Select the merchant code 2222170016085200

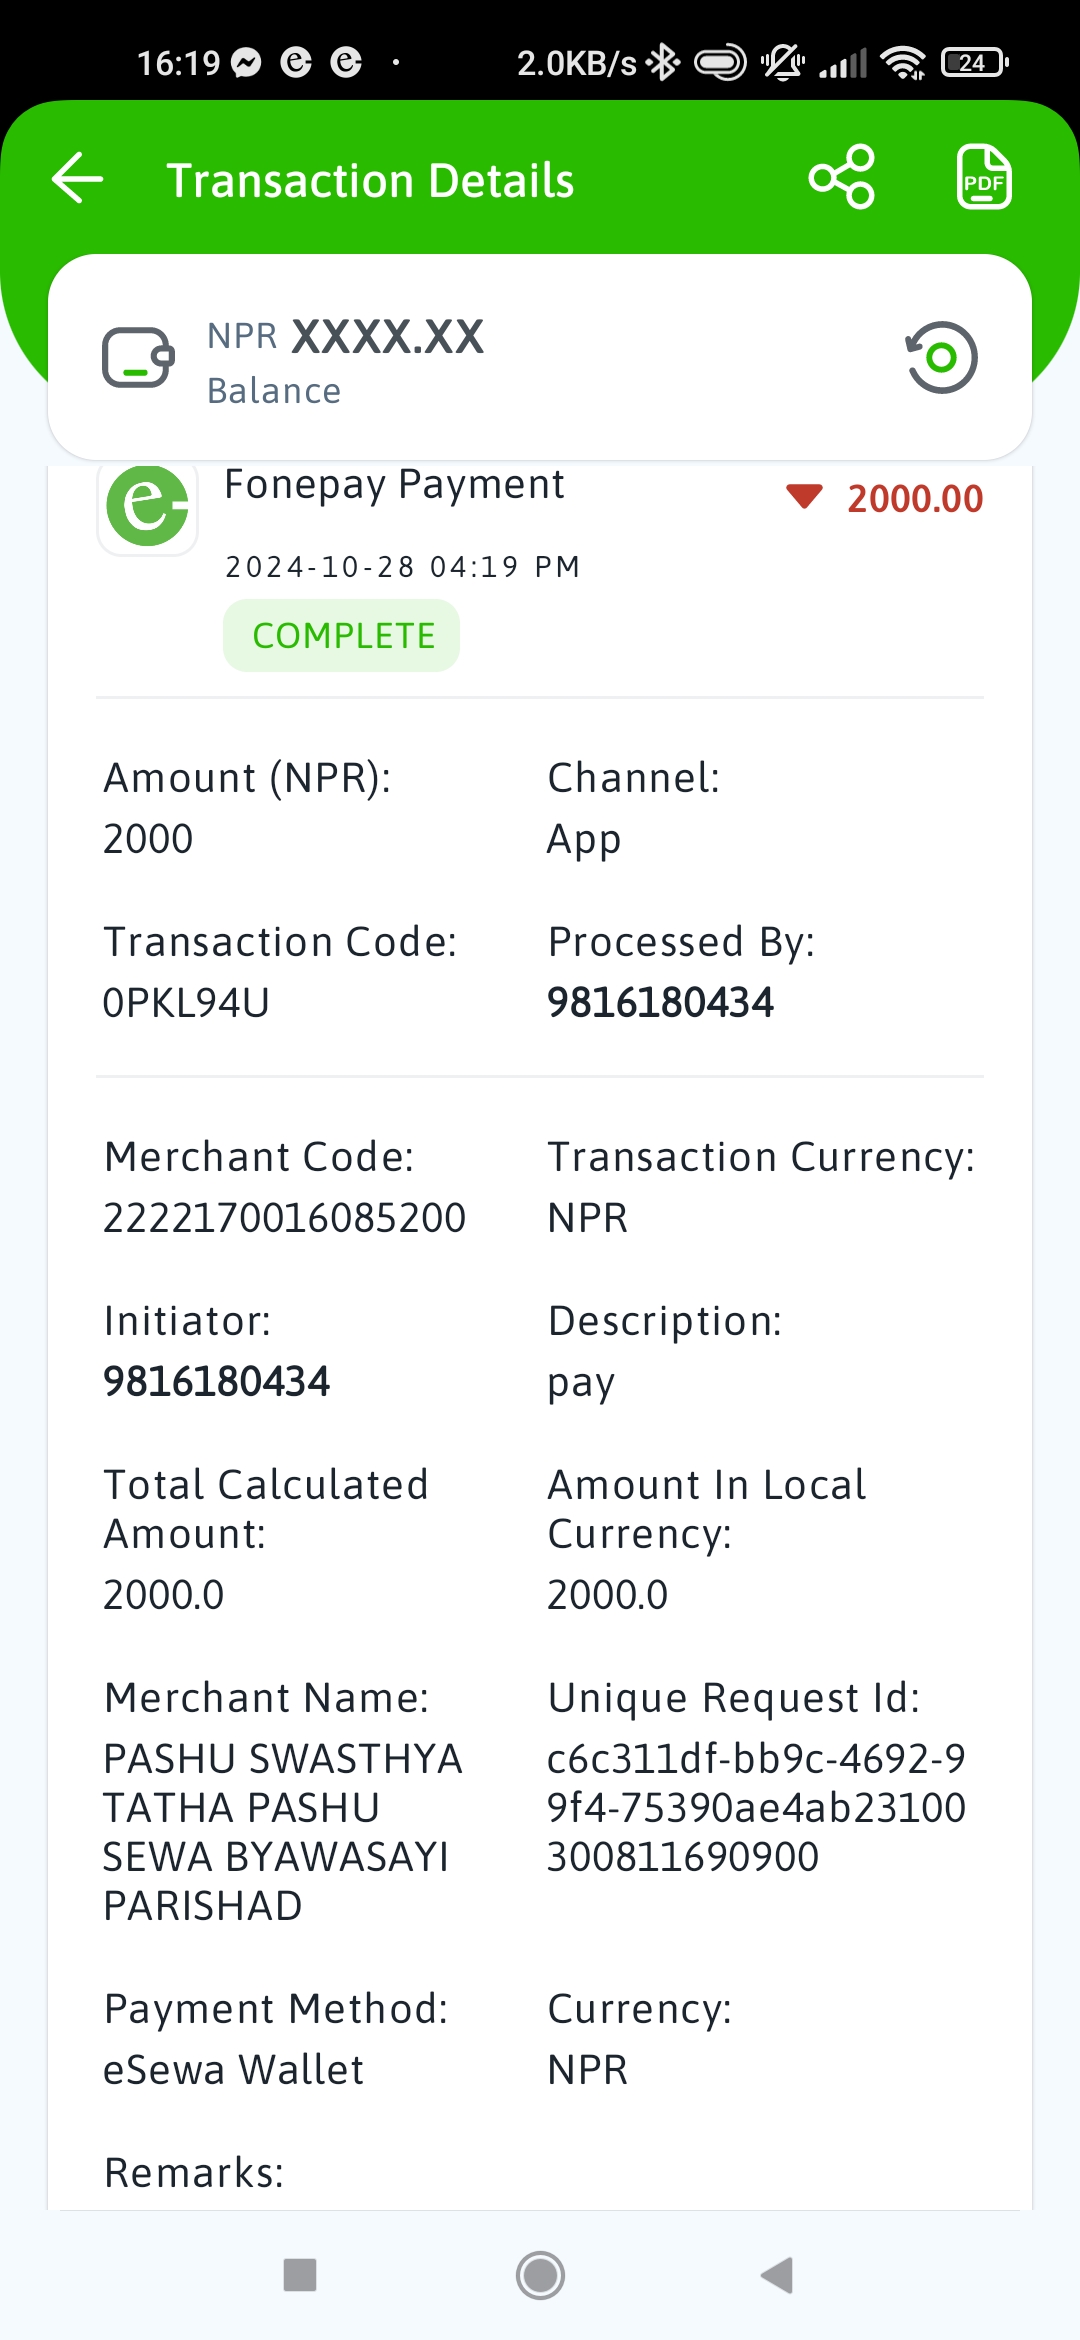click(285, 1218)
